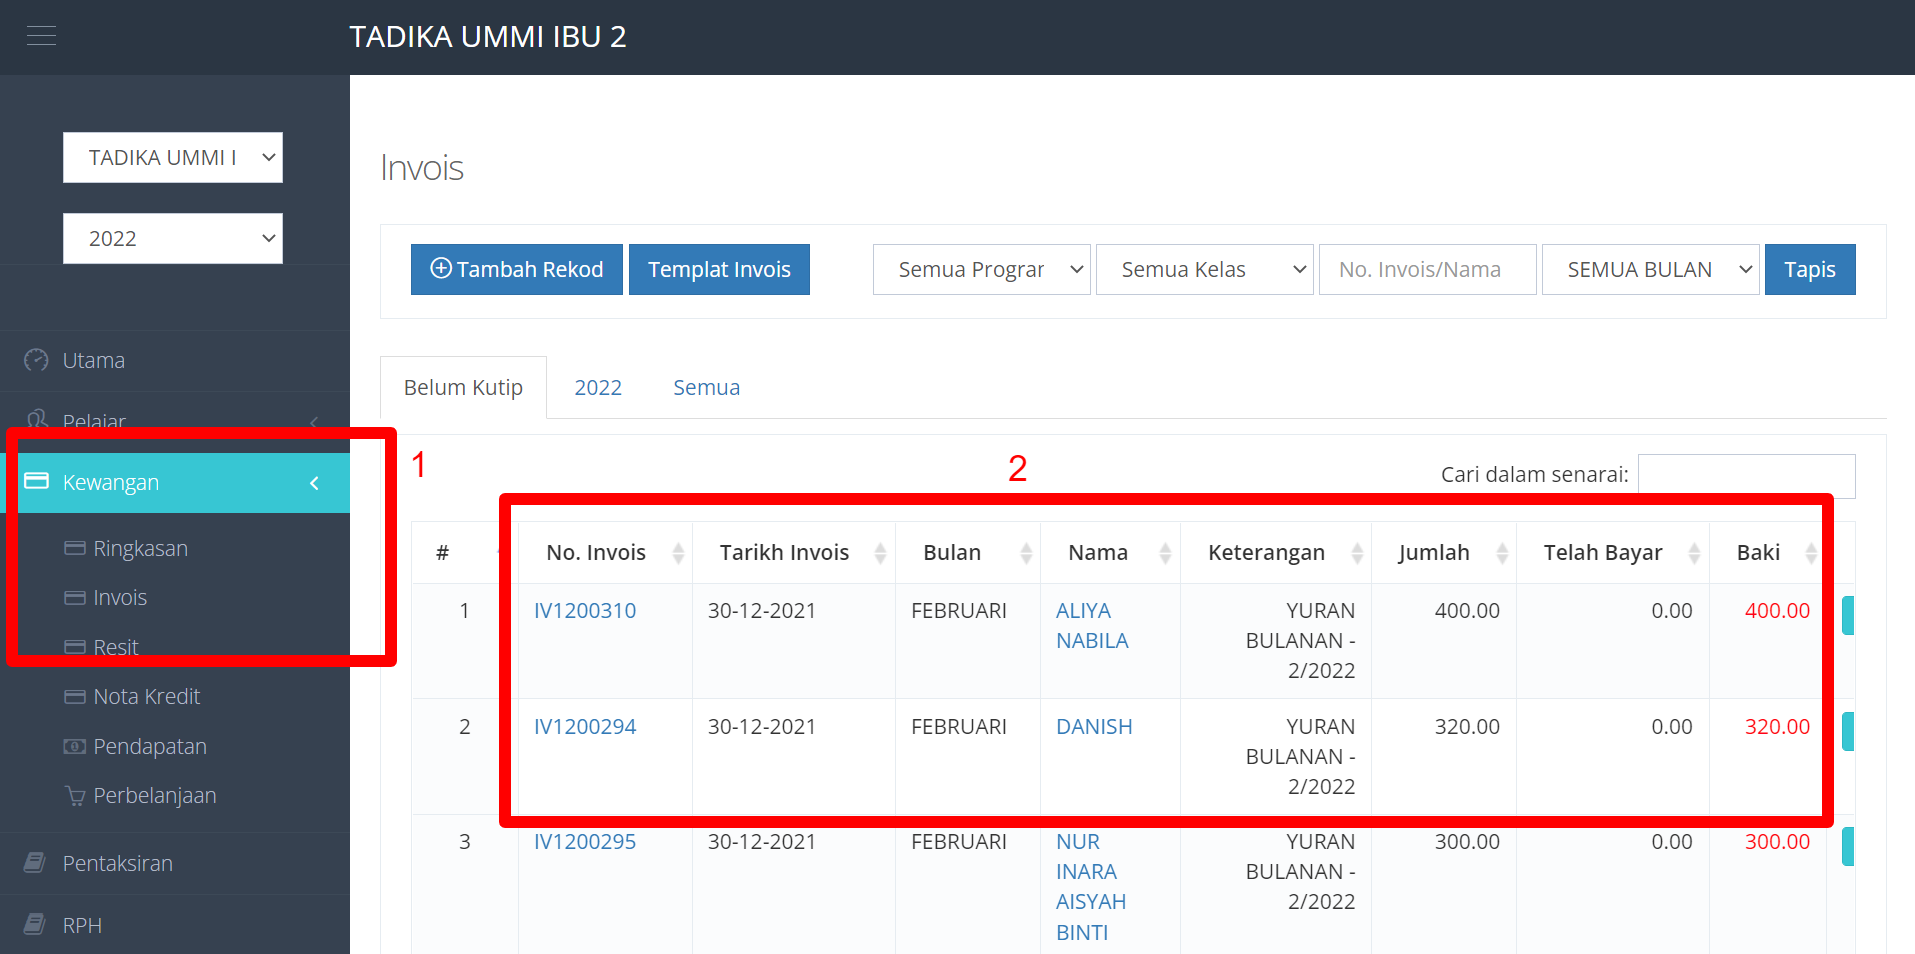This screenshot has height=954, width=1915.
Task: Click the Perbelanjaan shopping cart icon
Action: coord(75,796)
